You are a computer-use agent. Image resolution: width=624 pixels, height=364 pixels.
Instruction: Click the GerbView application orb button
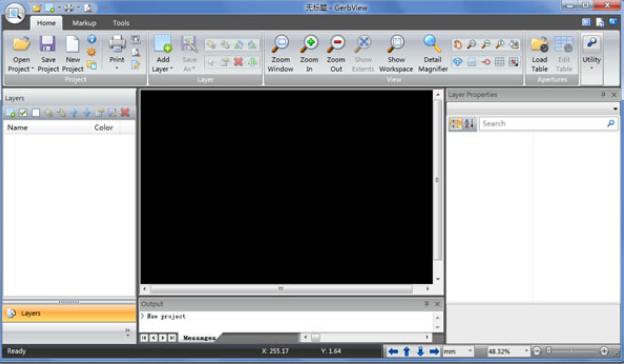point(15,13)
